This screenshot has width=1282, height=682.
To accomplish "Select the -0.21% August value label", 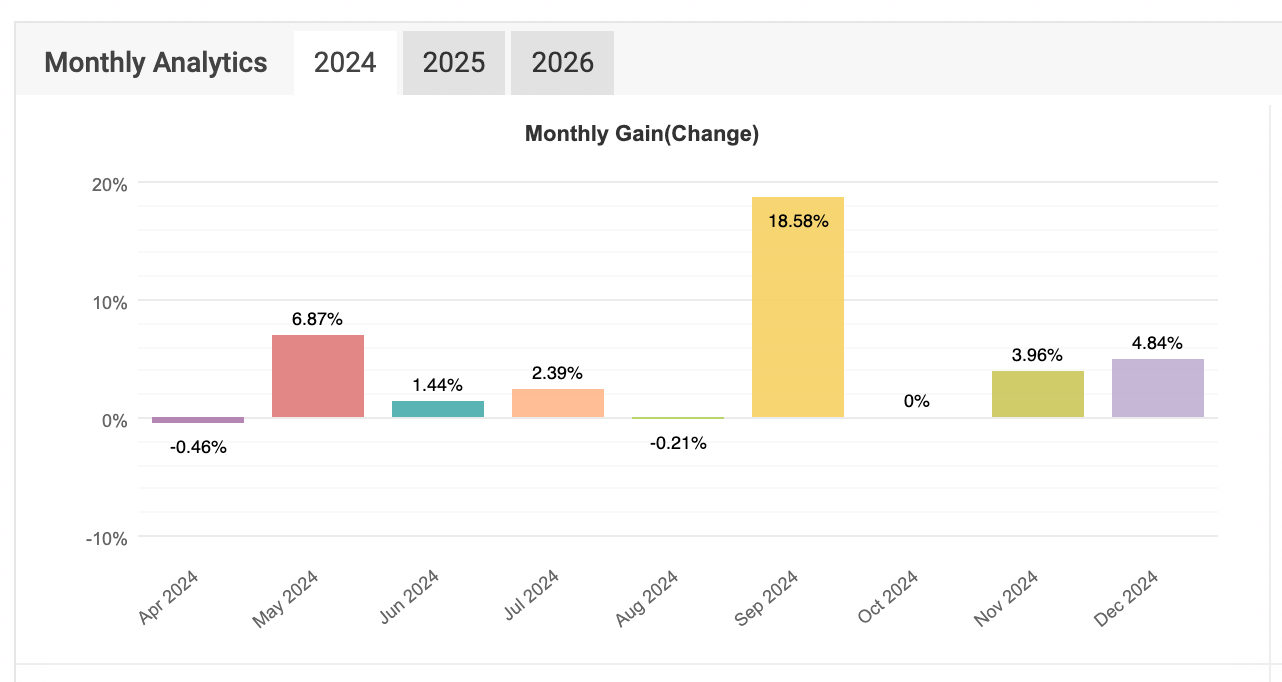I will (678, 443).
